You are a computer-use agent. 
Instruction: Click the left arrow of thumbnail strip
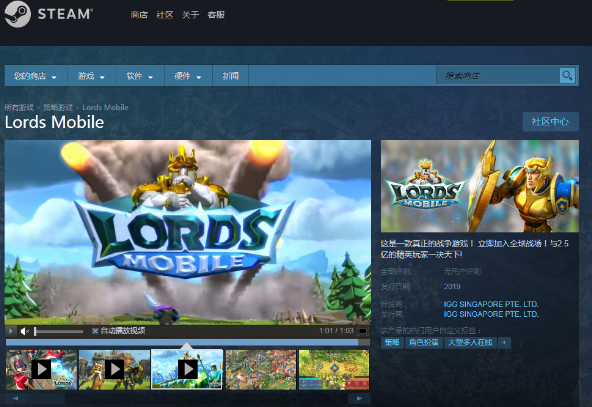point(15,398)
